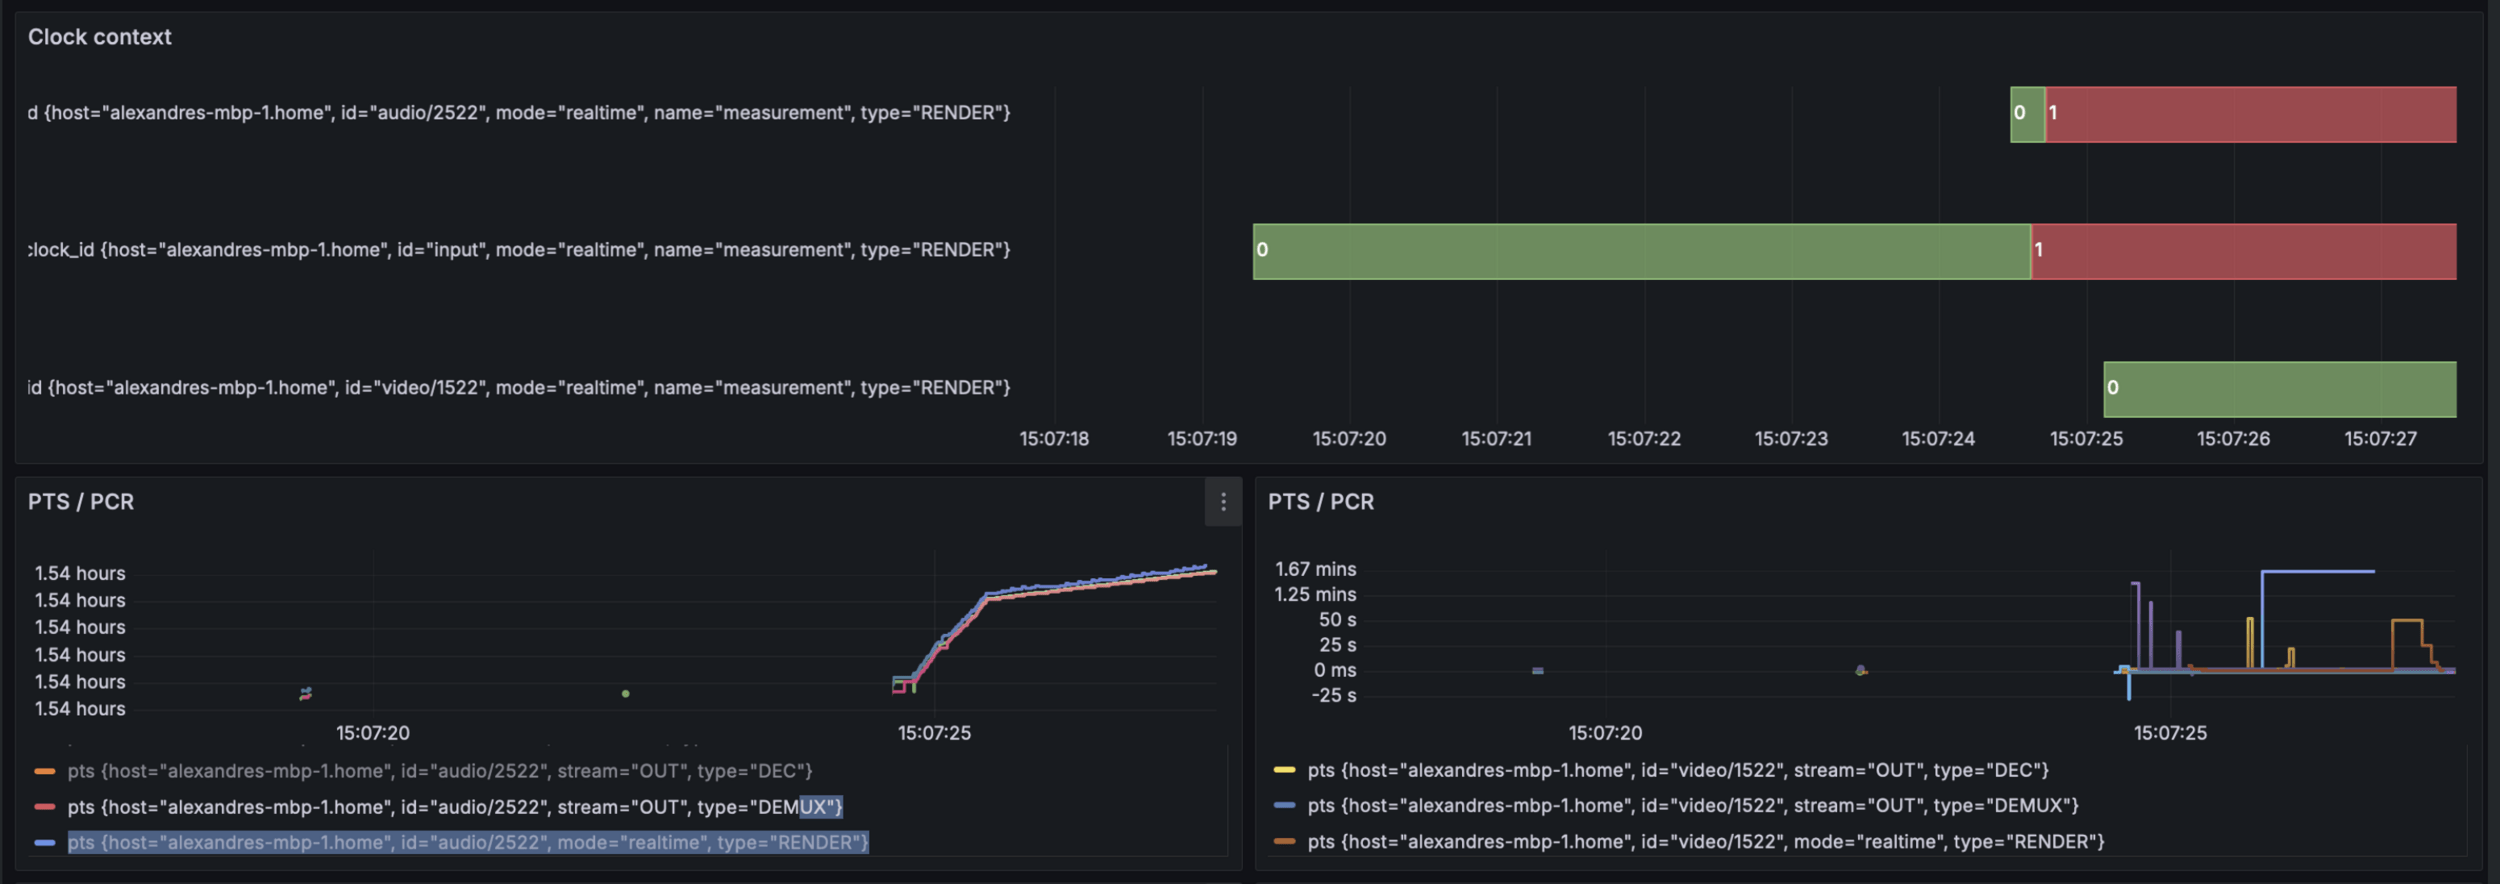The height and width of the screenshot is (884, 2500).
Task: Click the 15:07:23 tick on Clock context axis
Action: click(1791, 439)
